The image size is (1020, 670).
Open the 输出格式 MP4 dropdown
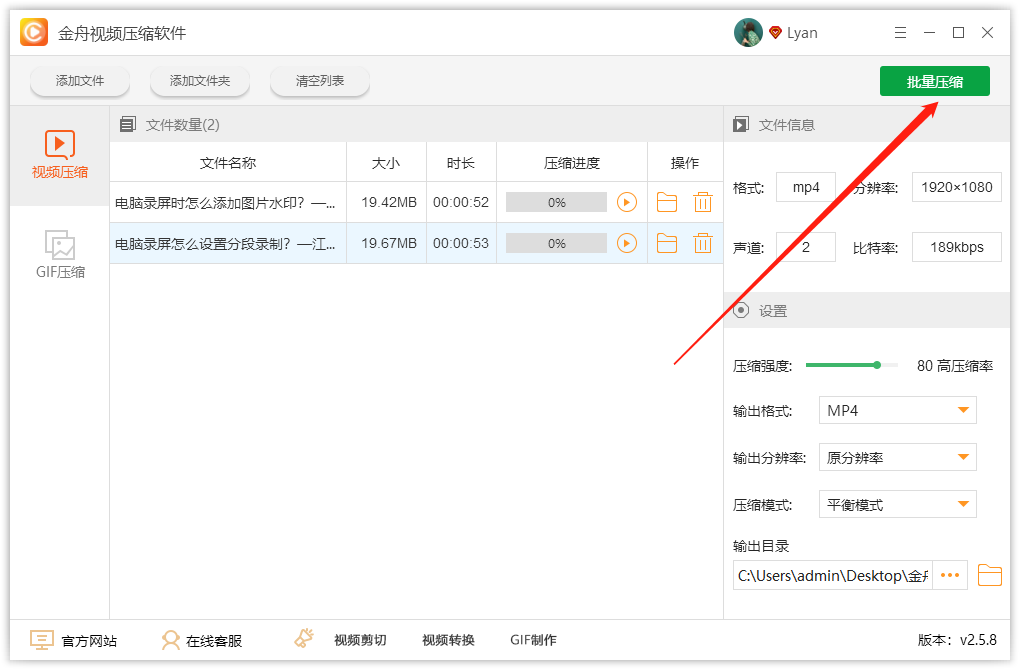898,410
